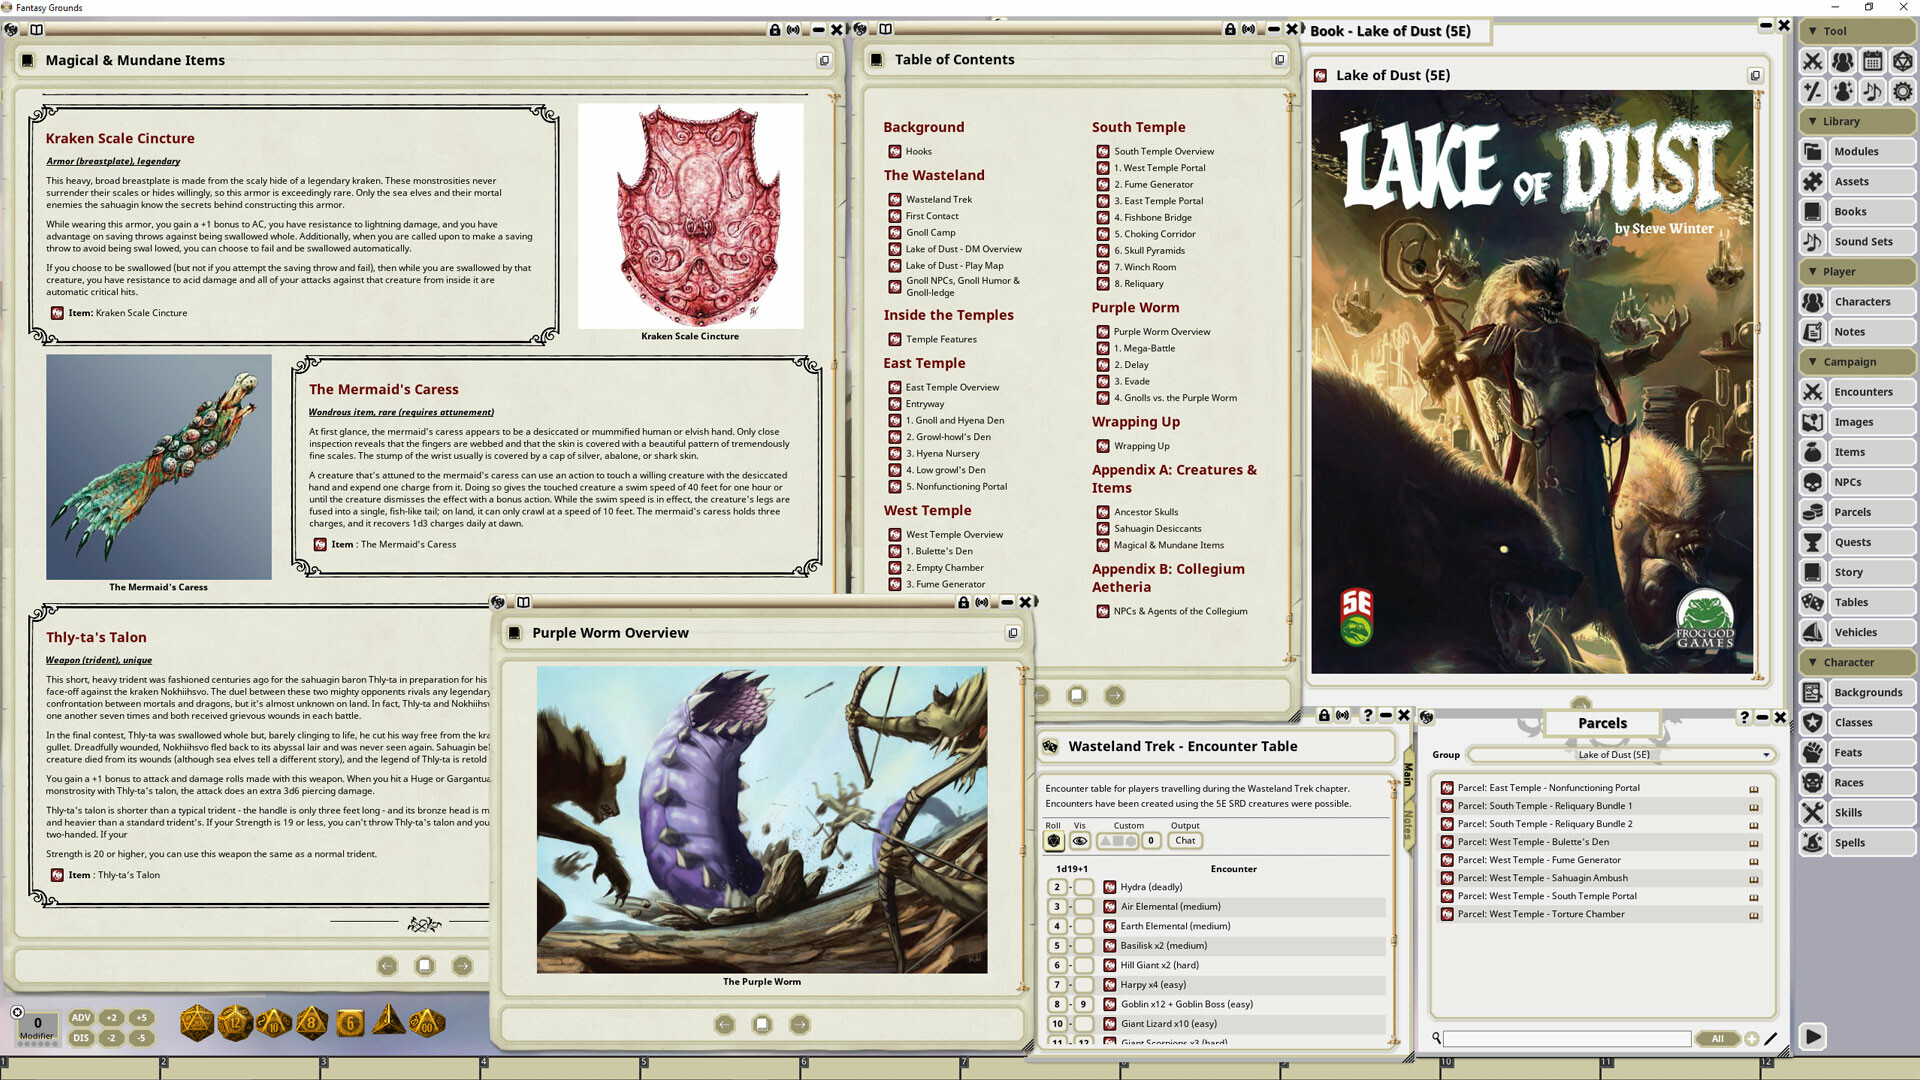Open the dice tower d20 icon under Tool
1920x1080 pixels.
[1902, 61]
